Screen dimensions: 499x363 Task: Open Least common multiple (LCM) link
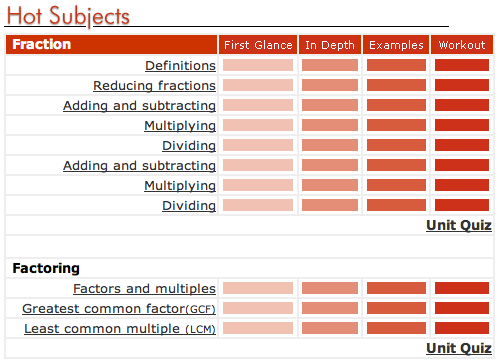tap(120, 329)
